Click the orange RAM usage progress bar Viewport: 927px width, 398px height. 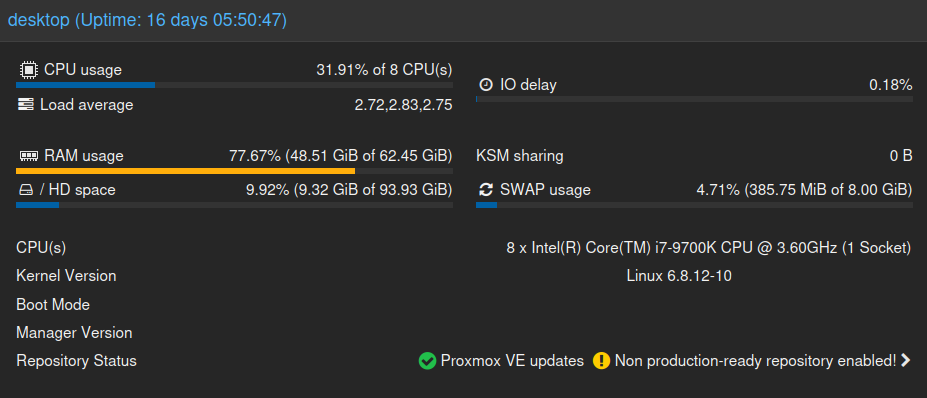point(234,171)
